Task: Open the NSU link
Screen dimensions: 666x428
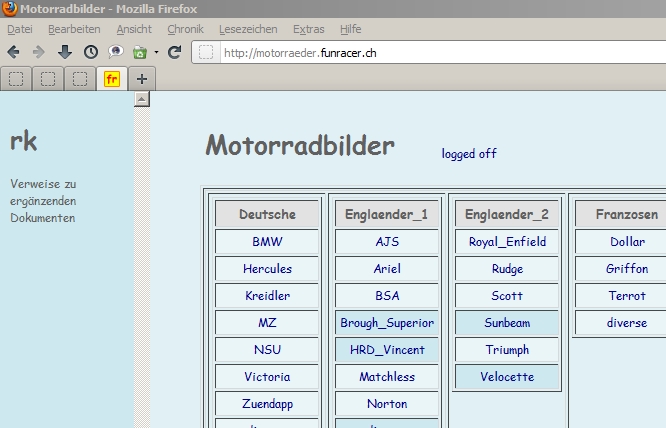Action: [x=267, y=350]
